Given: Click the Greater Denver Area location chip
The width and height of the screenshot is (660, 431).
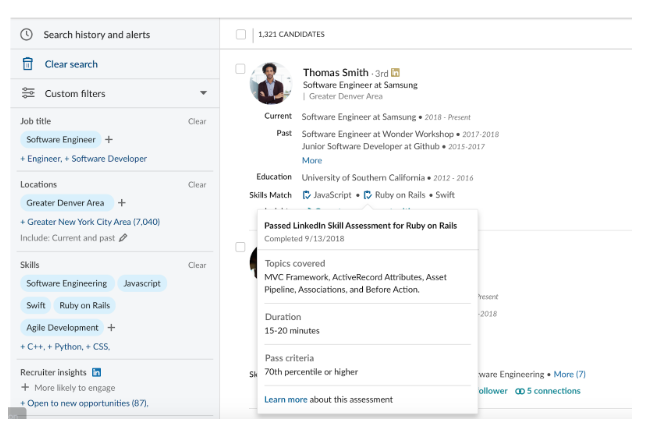Looking at the screenshot, I should pyautogui.click(x=67, y=203).
